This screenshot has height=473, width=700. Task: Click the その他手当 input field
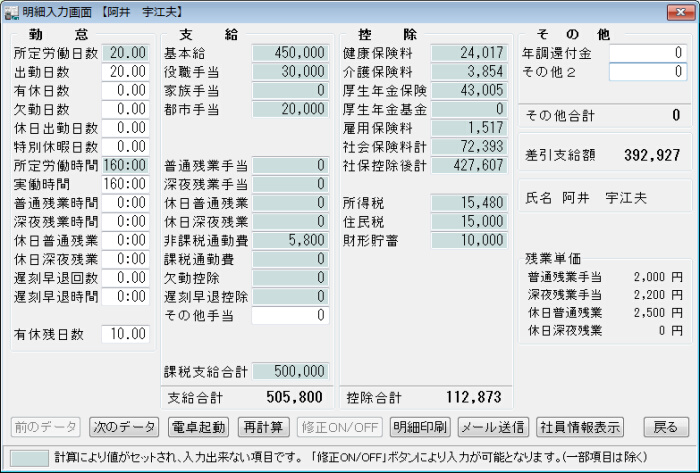coord(290,316)
